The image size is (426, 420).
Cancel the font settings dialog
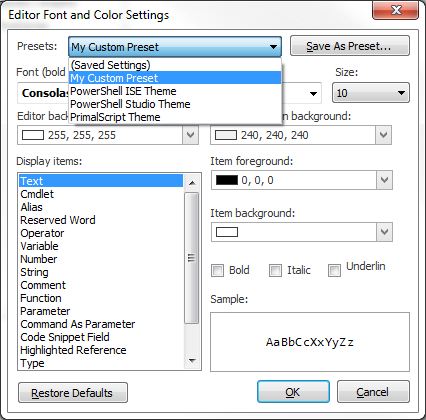[x=373, y=392]
